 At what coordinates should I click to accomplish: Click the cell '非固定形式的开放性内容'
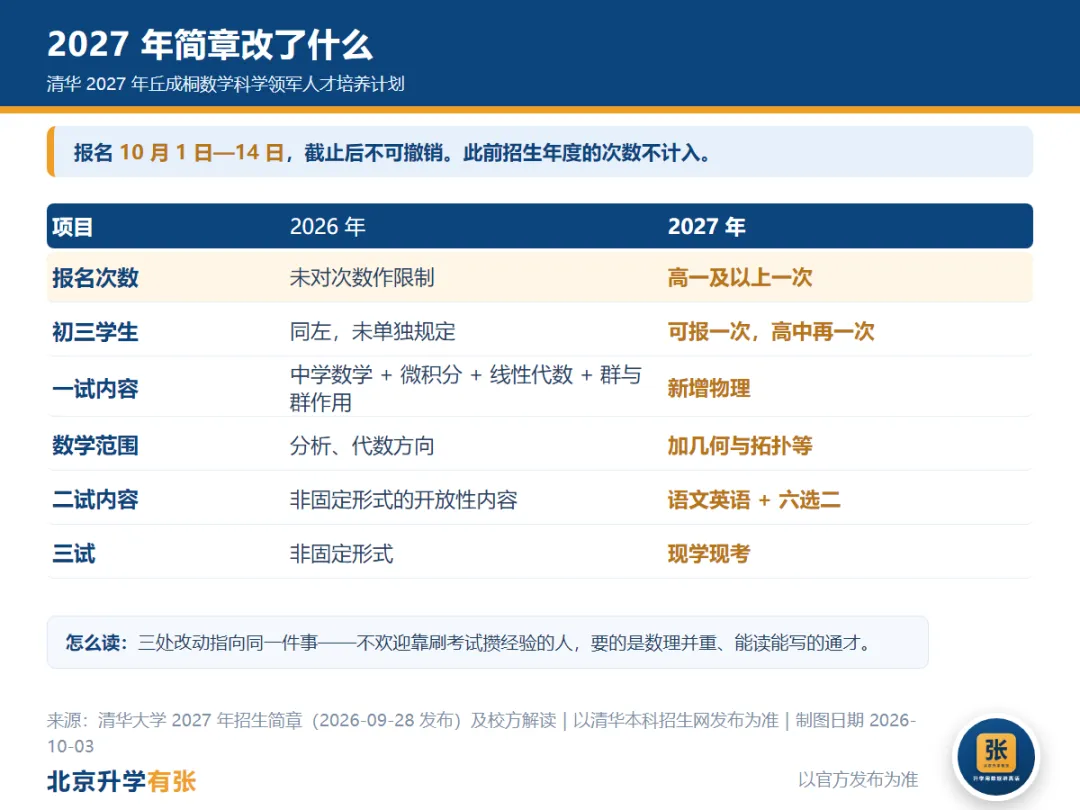(404, 499)
